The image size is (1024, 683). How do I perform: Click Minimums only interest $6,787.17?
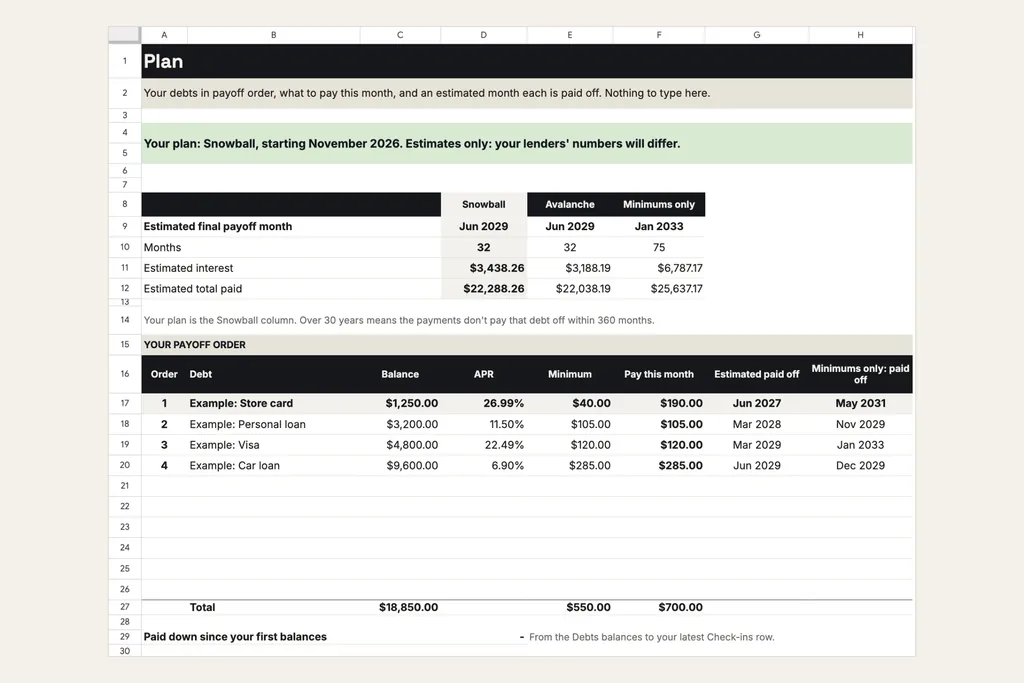pos(680,268)
